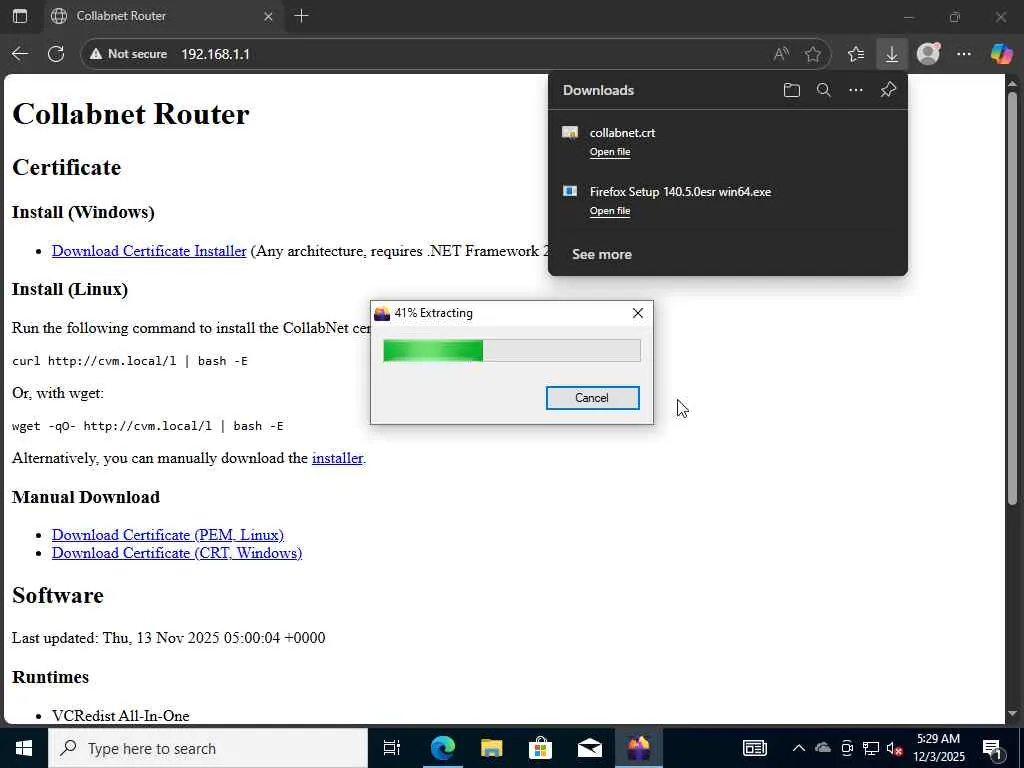
Task: Click the network tray icon
Action: tap(871, 748)
